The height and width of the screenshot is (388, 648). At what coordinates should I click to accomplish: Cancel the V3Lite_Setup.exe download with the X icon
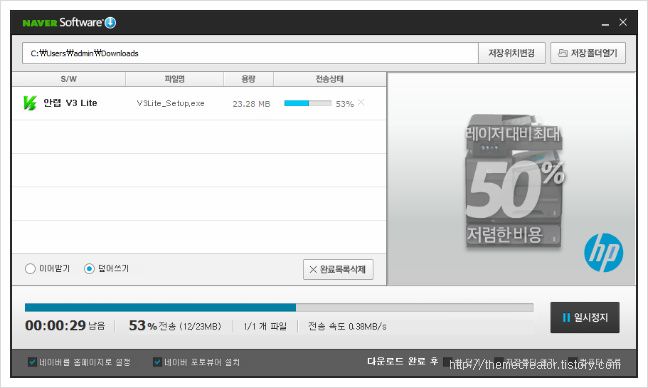click(x=361, y=102)
